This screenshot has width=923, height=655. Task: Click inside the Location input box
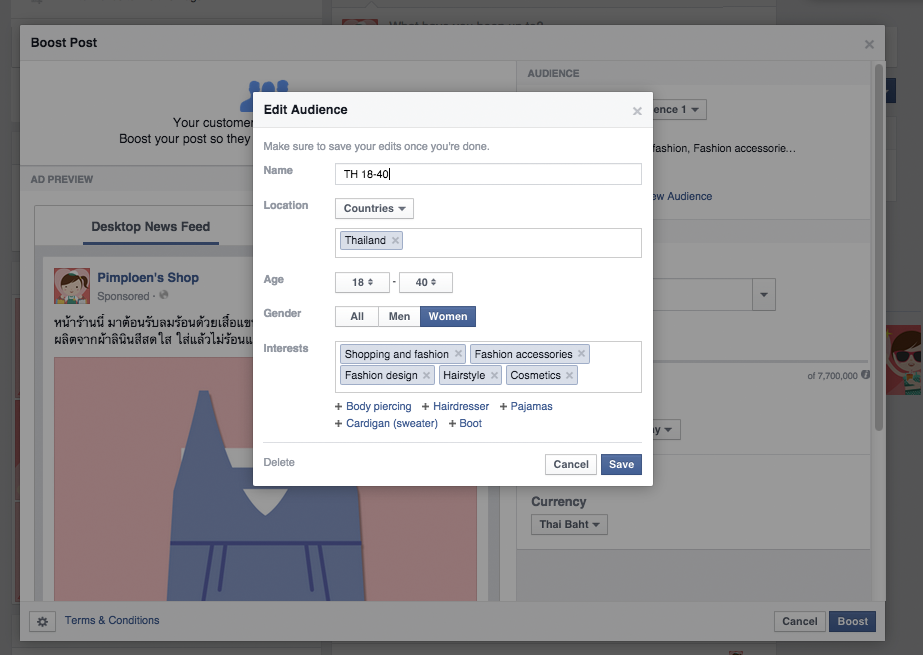click(x=488, y=243)
